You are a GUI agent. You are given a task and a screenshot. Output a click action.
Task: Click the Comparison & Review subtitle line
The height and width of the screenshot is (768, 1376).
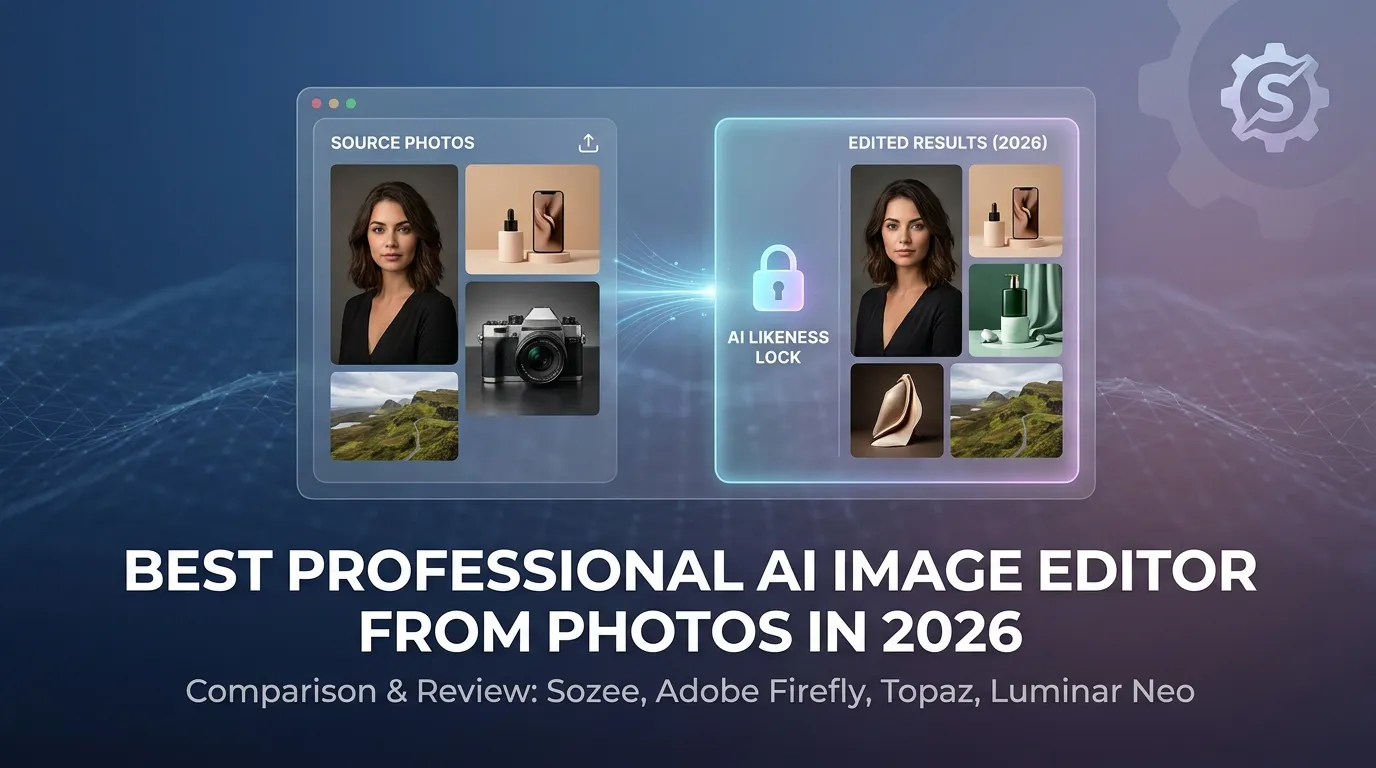690,691
